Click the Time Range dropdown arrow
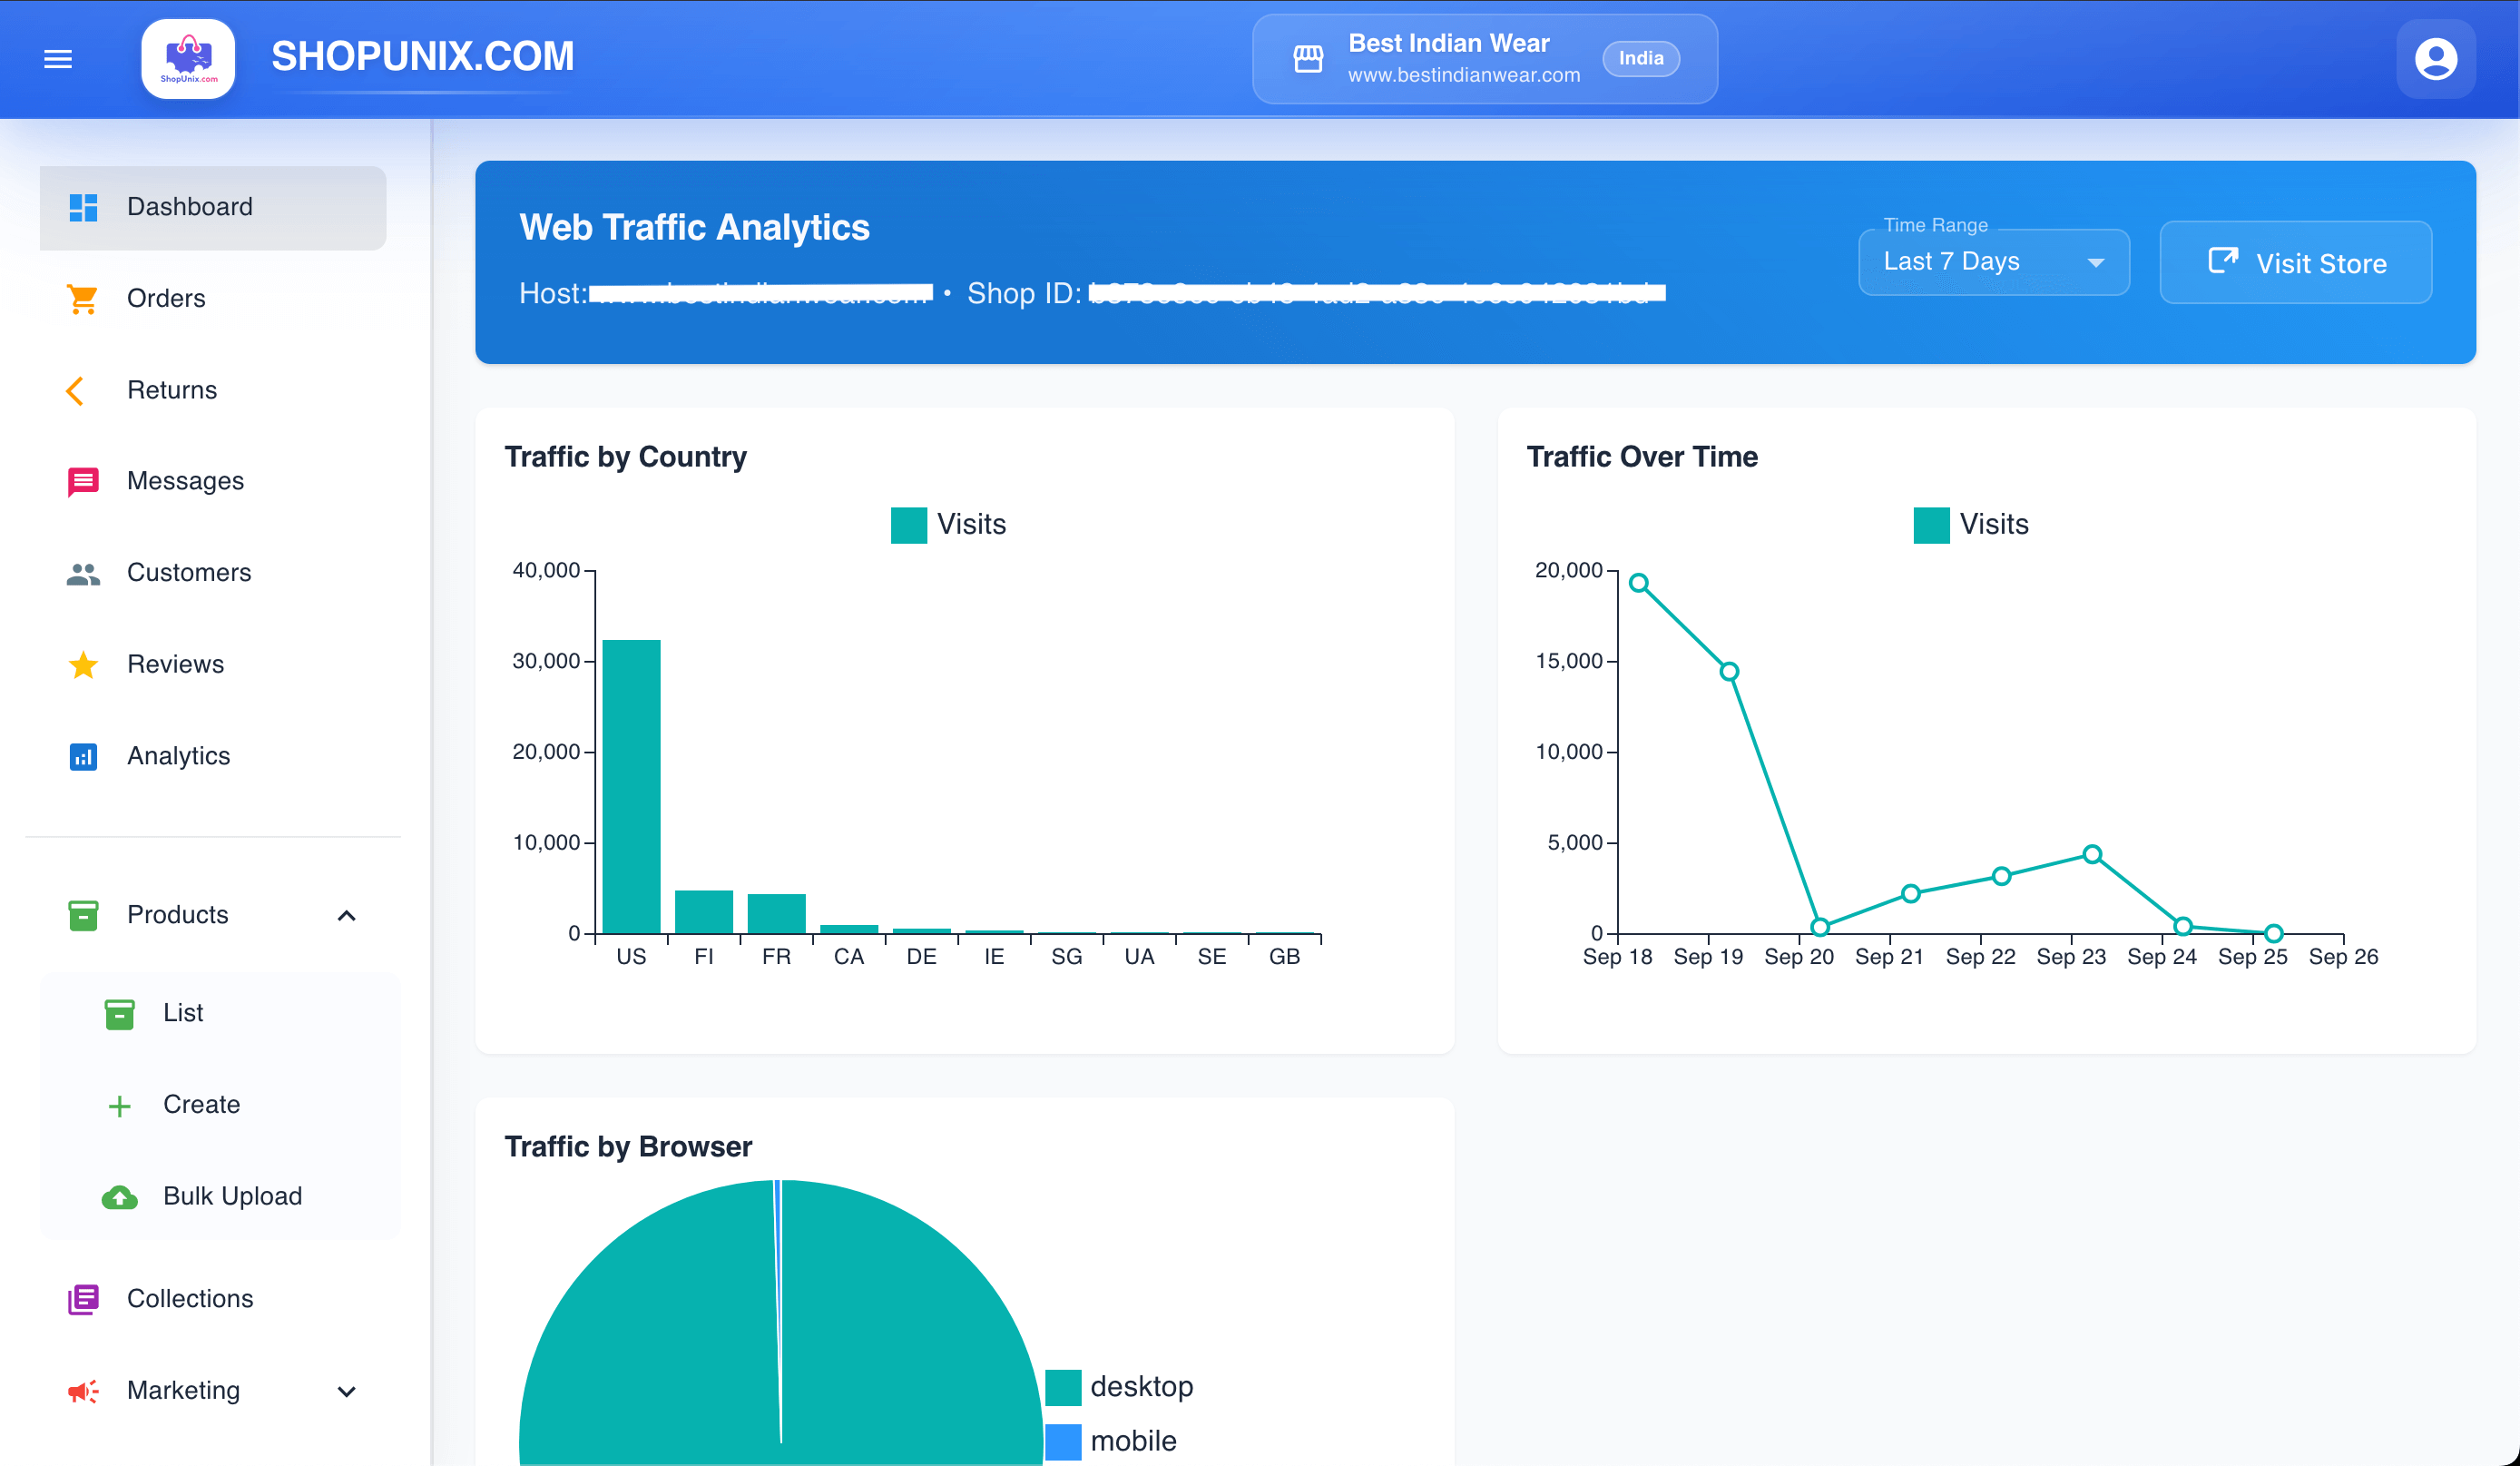This screenshot has width=2520, height=1466. click(x=2095, y=263)
